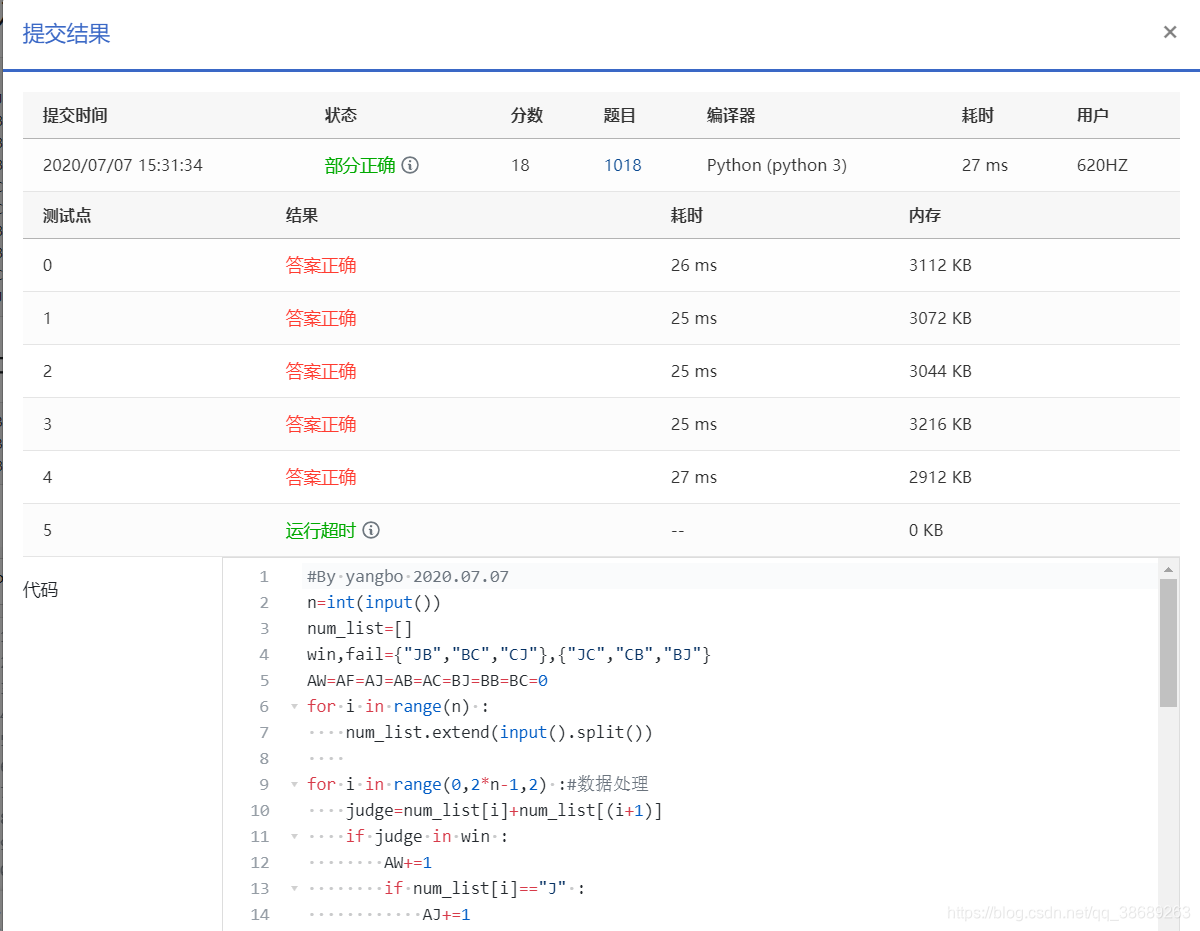Viewport: 1200px width, 931px height.
Task: Click the info icon beside 运行超时
Action: coord(371,530)
